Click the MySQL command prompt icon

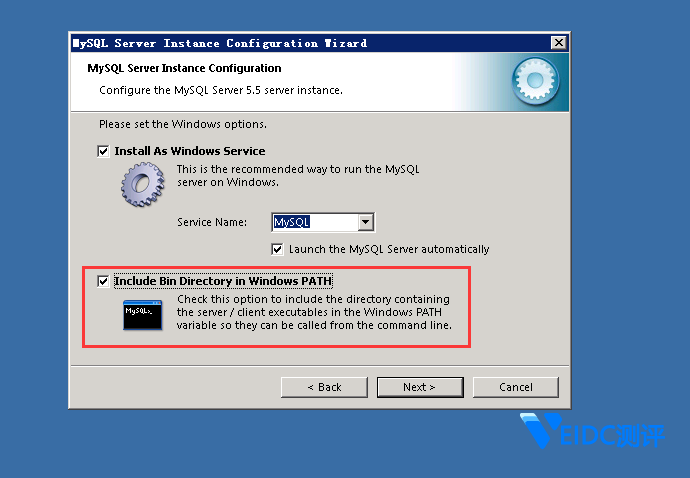142,314
